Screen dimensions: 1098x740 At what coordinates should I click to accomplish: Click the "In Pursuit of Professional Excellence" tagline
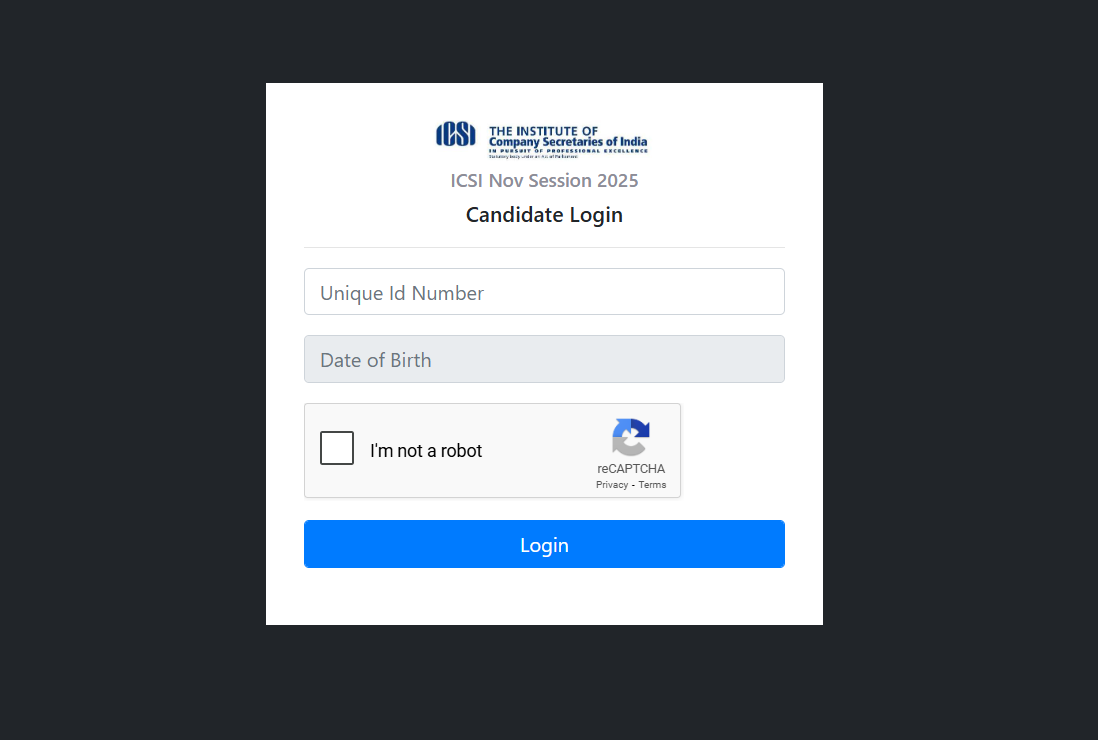coord(567,151)
